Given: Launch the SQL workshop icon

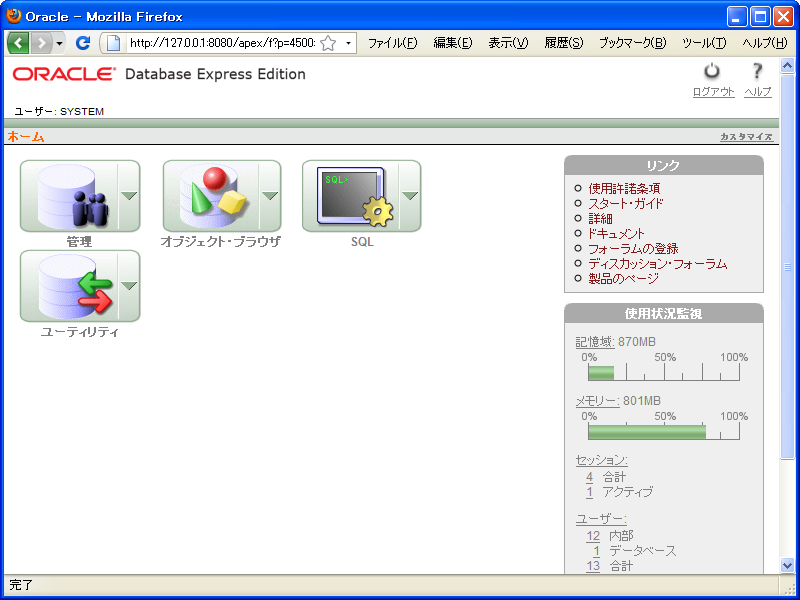Looking at the screenshot, I should pyautogui.click(x=353, y=196).
